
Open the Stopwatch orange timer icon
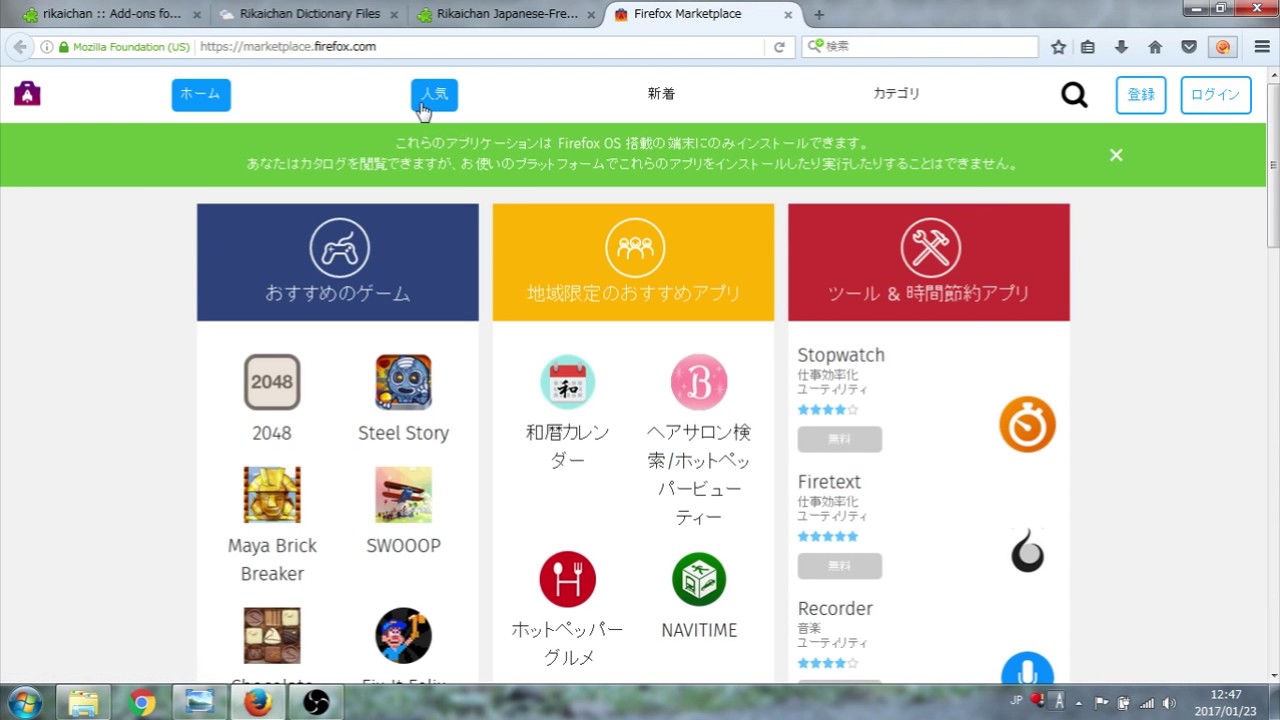point(1027,424)
